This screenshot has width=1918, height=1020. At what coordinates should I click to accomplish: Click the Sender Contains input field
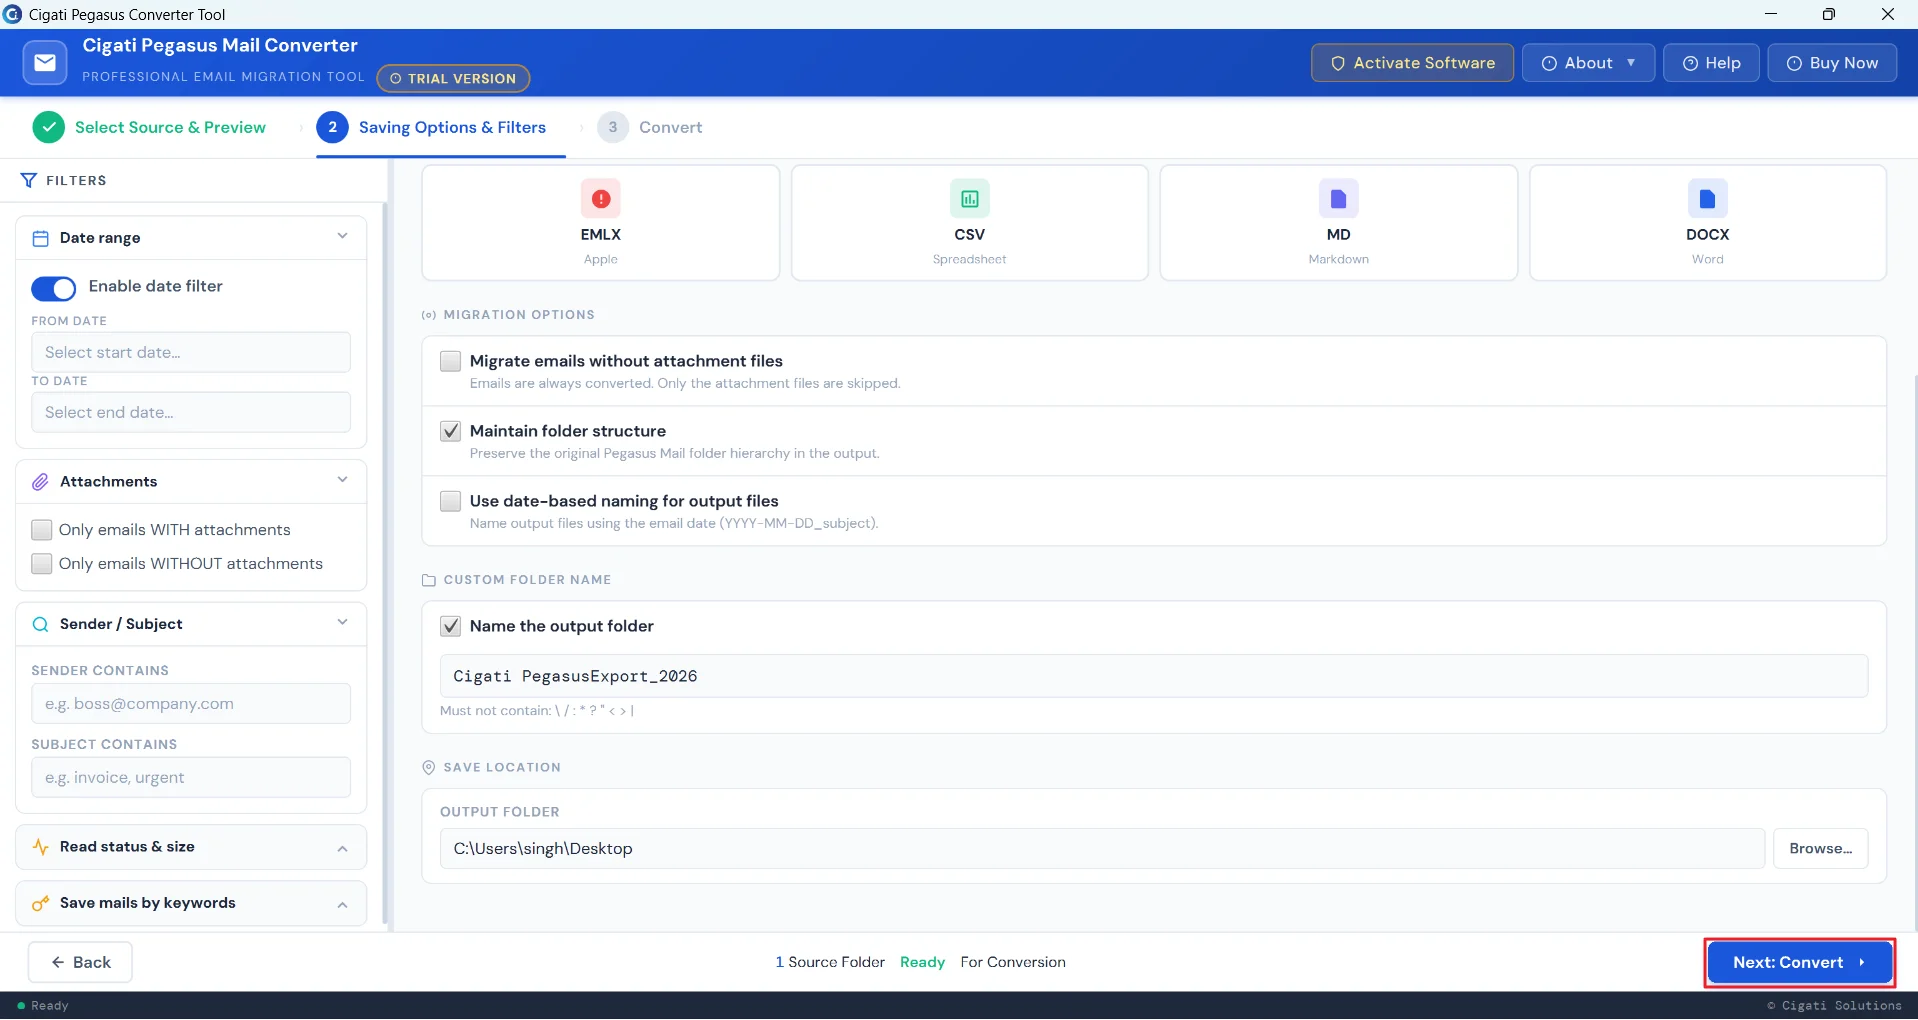tap(191, 704)
